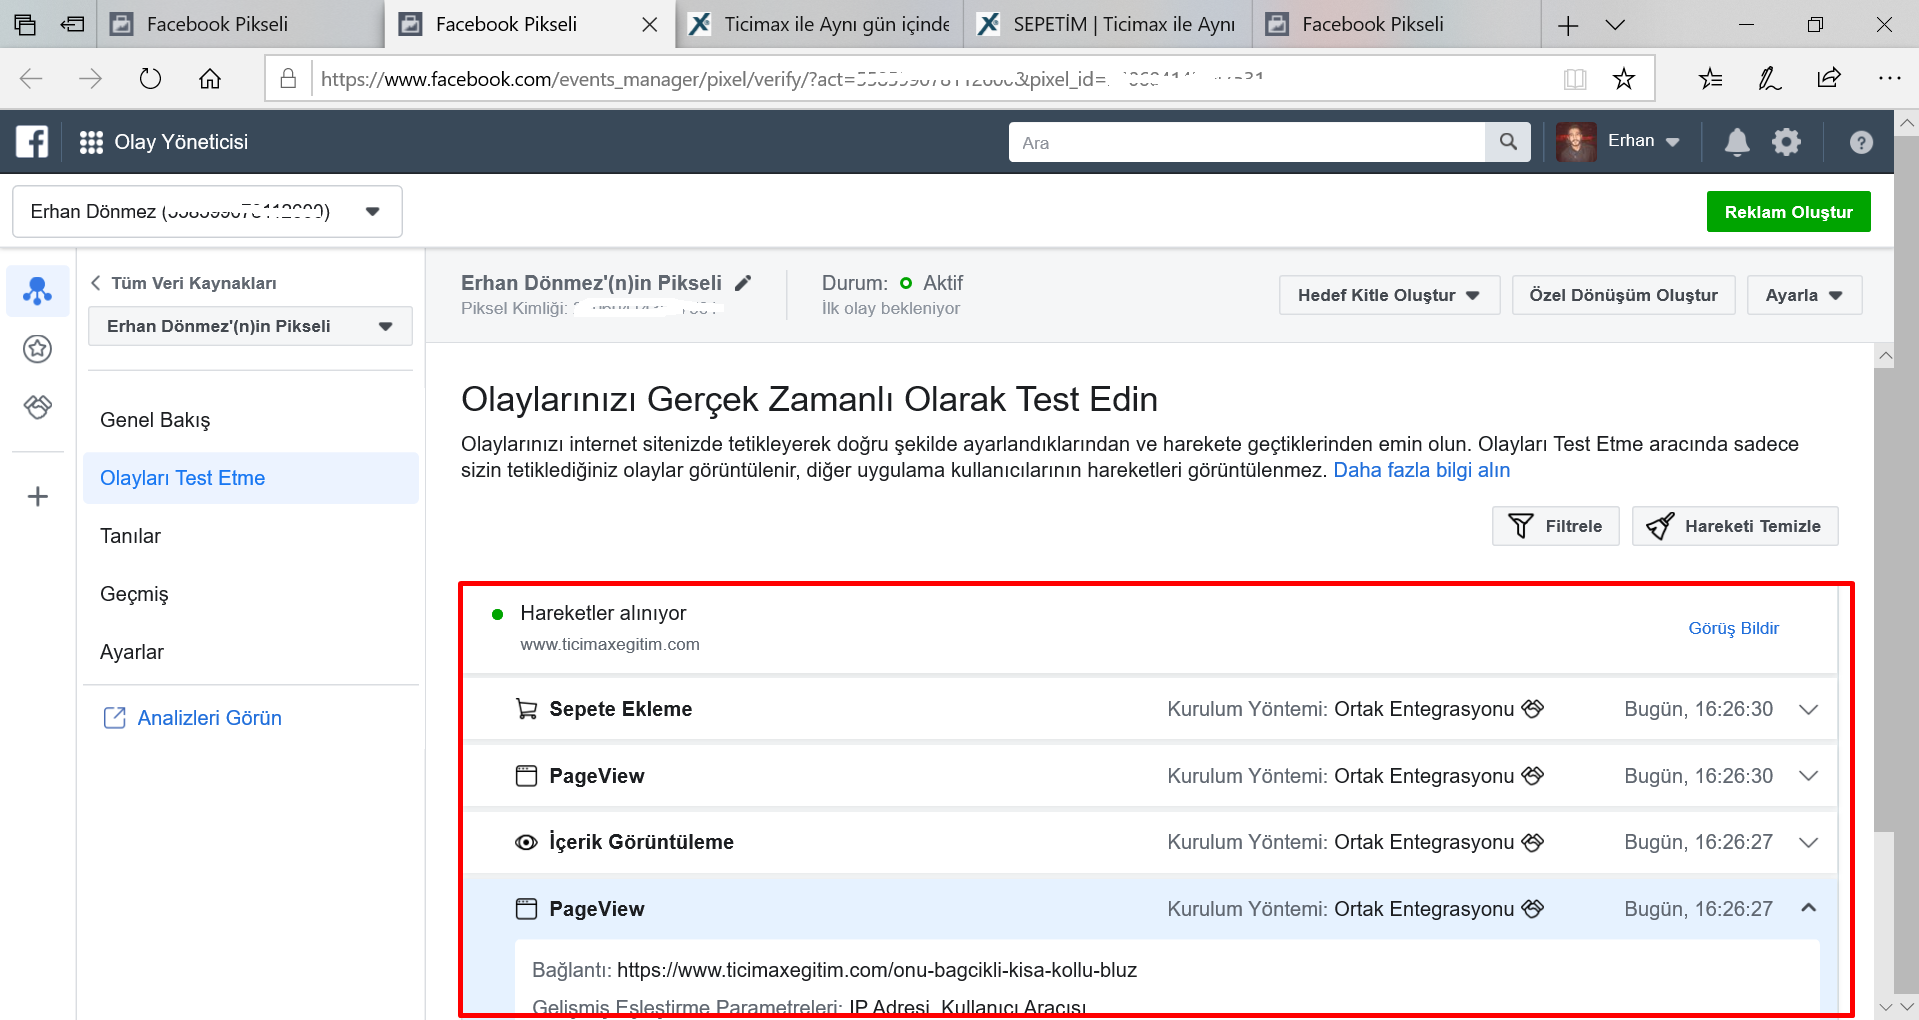This screenshot has height=1020, width=1919.
Task: Share this page icon
Action: coord(1829,78)
